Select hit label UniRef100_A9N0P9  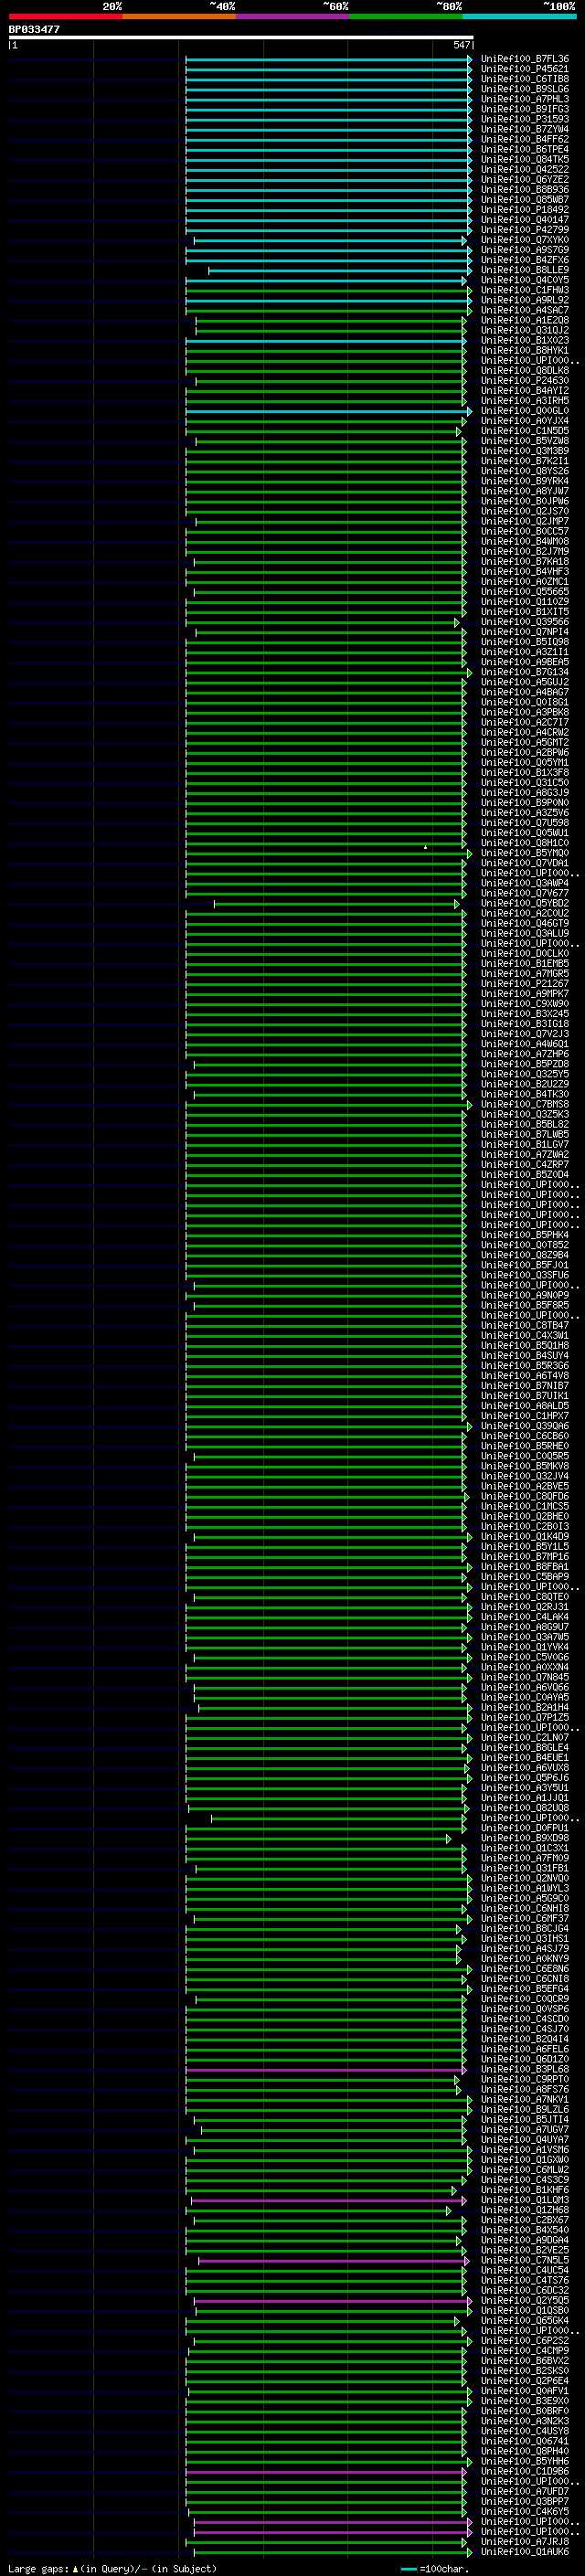(525, 1295)
